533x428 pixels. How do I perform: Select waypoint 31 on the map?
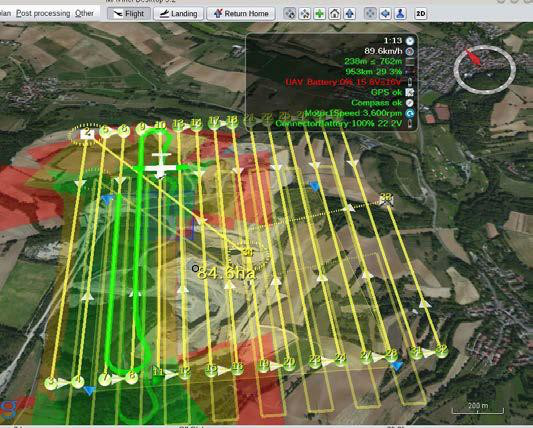pyautogui.click(x=416, y=352)
